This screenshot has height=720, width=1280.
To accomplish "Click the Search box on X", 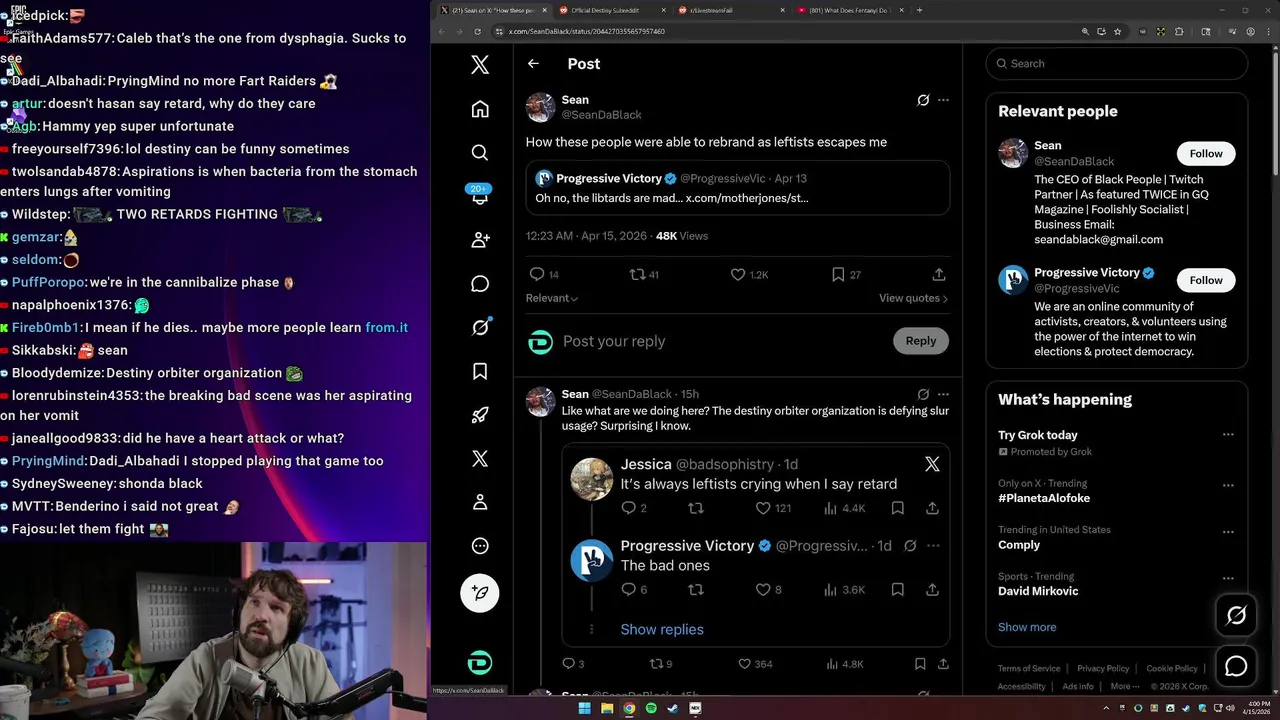I will 1116,64.
